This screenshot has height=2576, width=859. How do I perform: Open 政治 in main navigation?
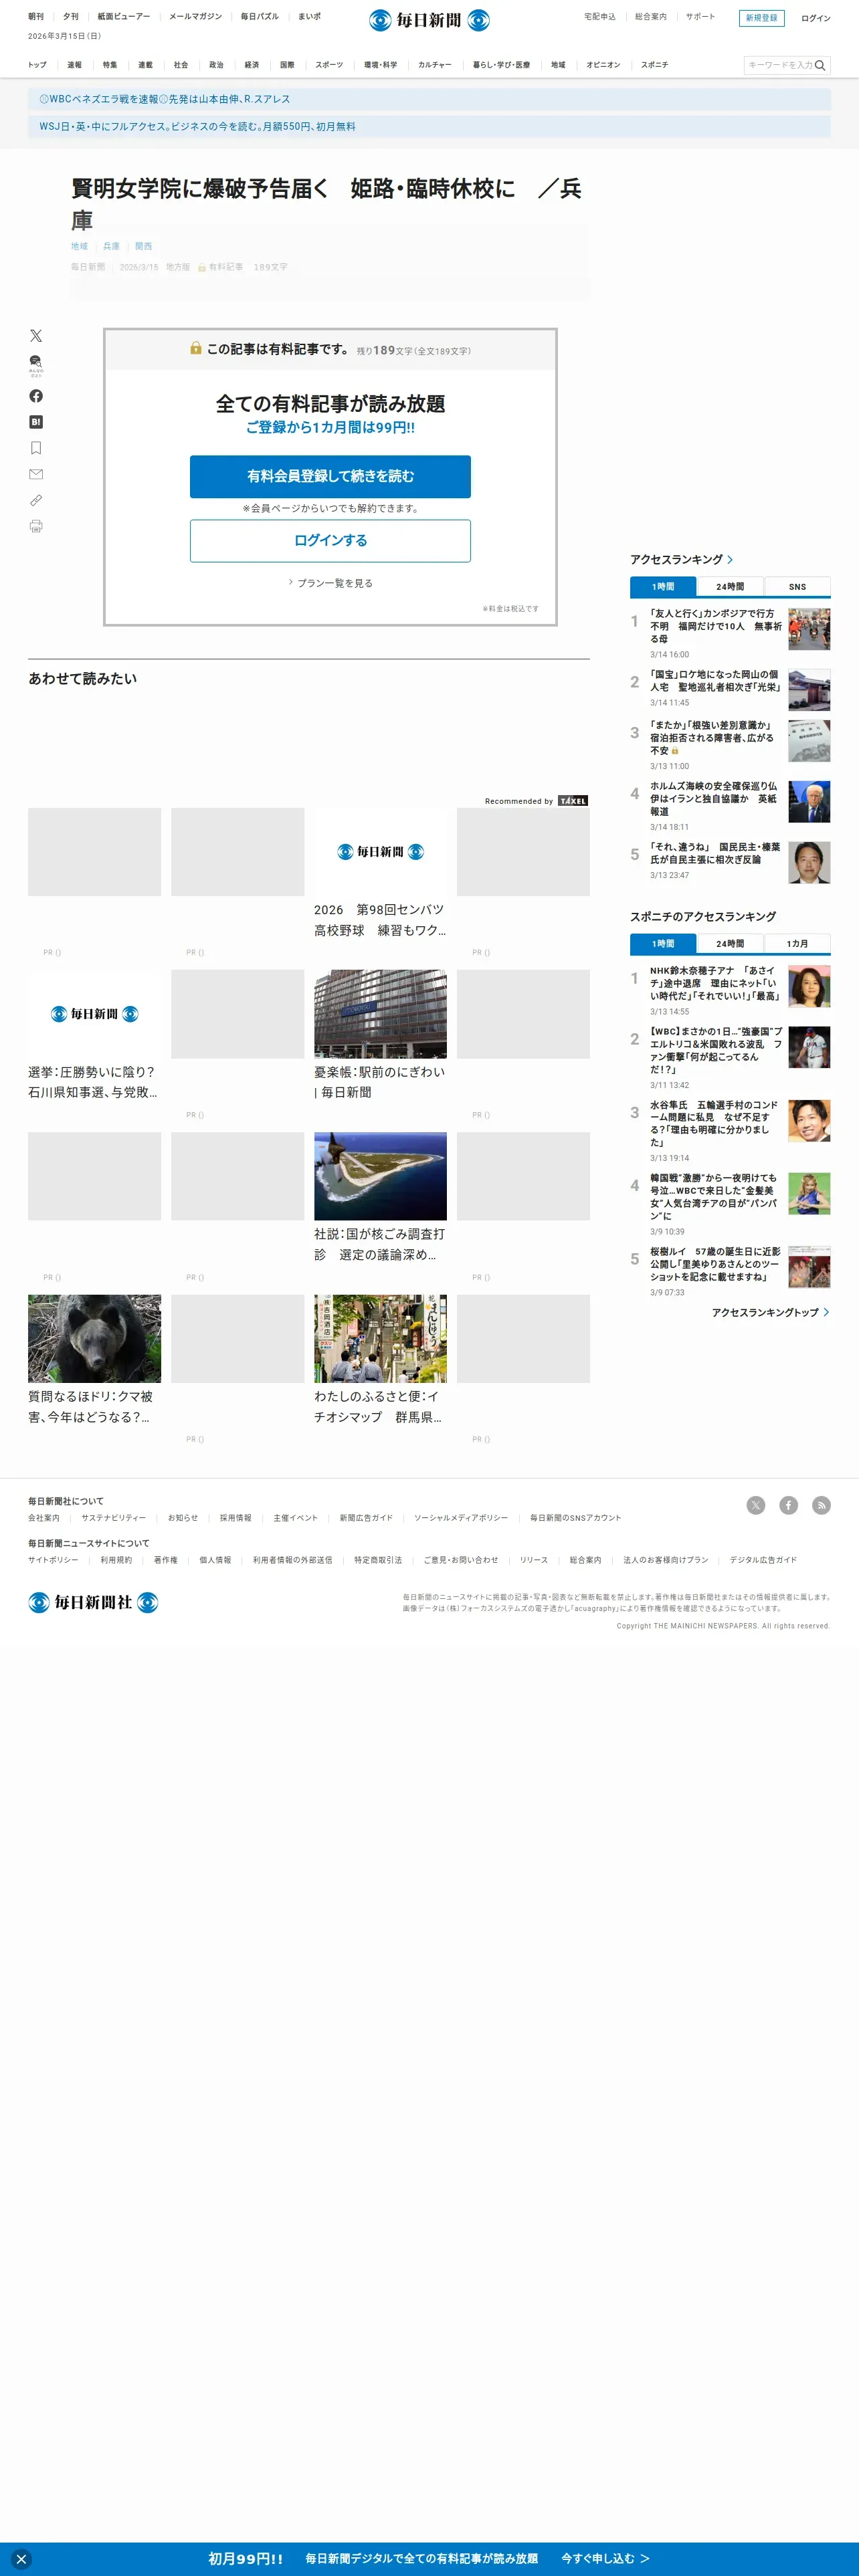pos(216,65)
